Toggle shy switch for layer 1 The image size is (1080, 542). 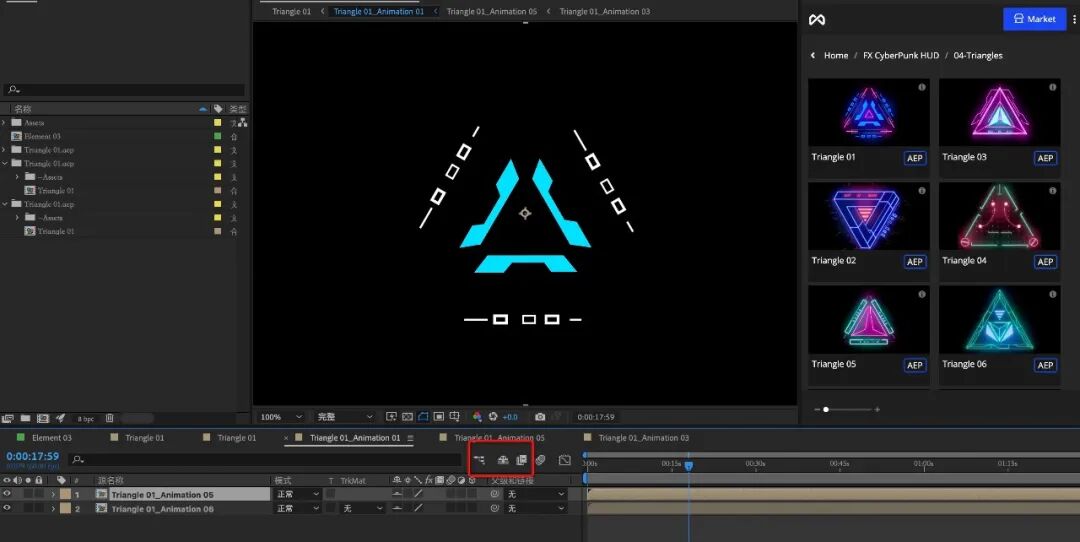point(397,494)
